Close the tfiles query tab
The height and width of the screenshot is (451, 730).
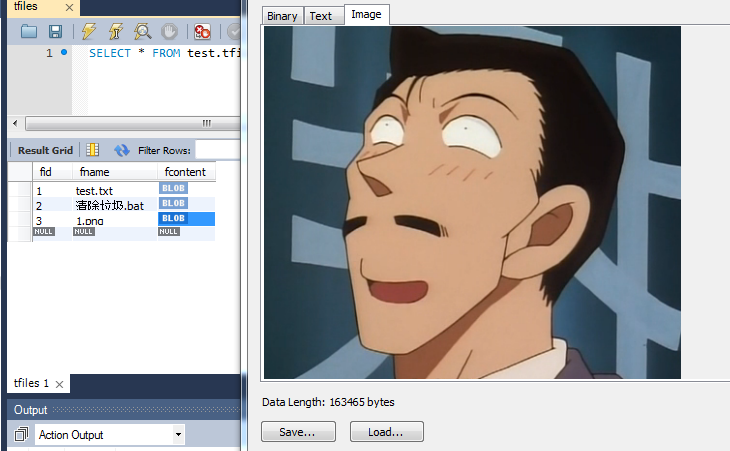(69, 7)
